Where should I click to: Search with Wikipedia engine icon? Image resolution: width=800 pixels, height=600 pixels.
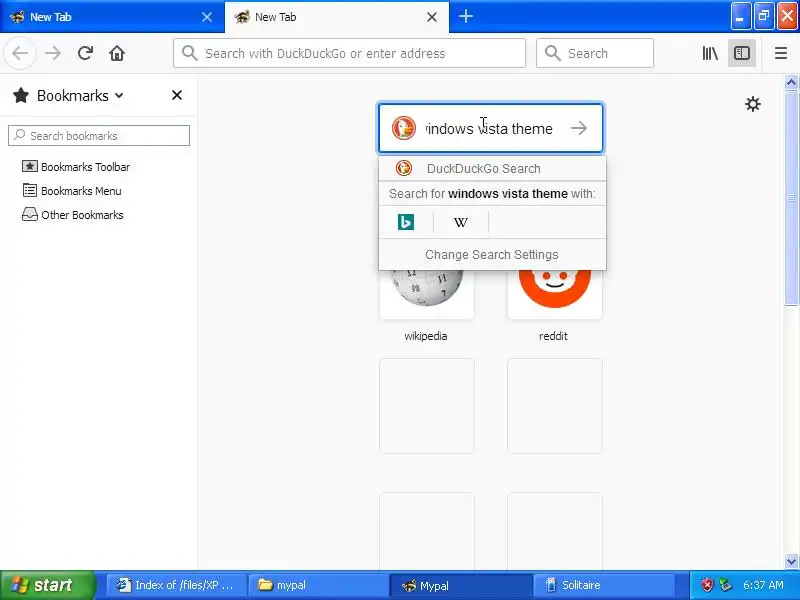pos(461,222)
